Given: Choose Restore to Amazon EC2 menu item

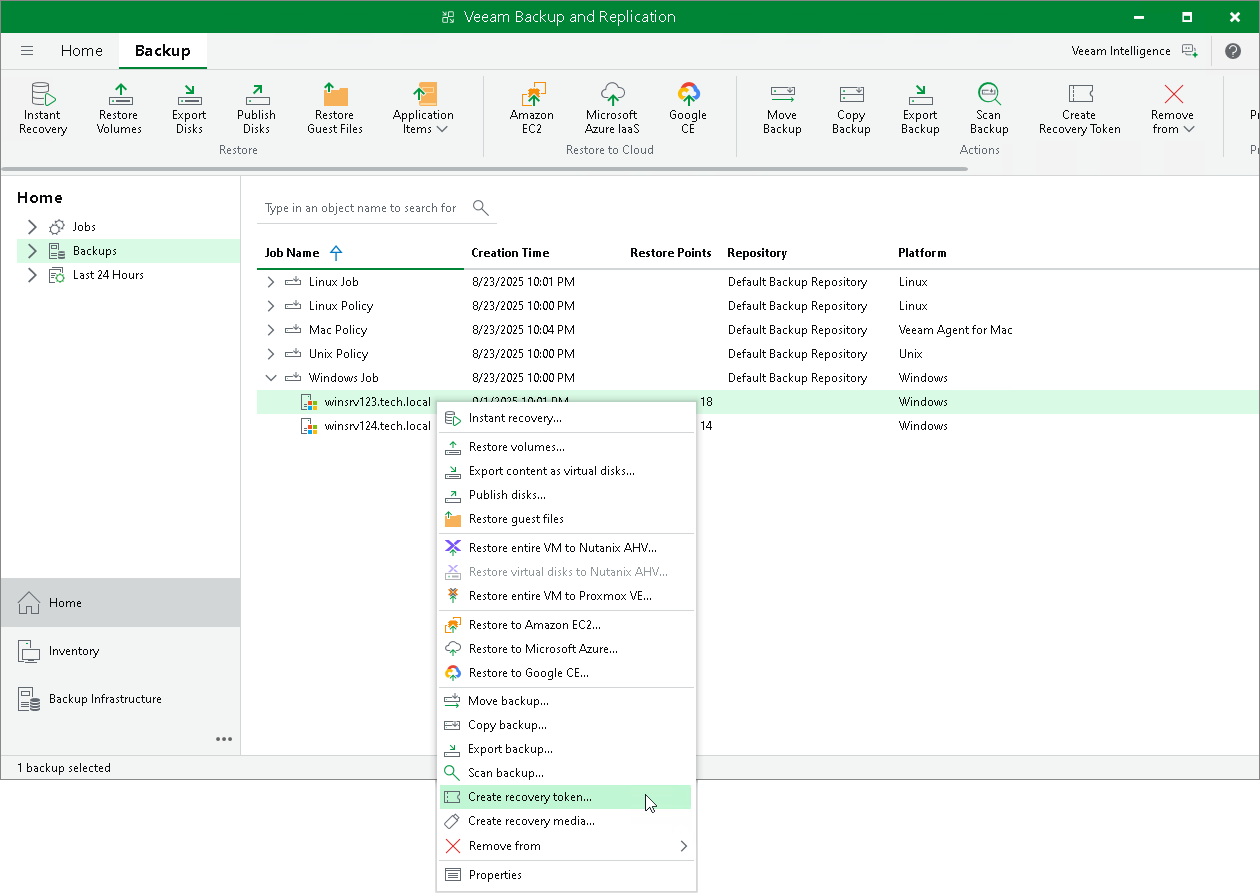Looking at the screenshot, I should (566, 625).
